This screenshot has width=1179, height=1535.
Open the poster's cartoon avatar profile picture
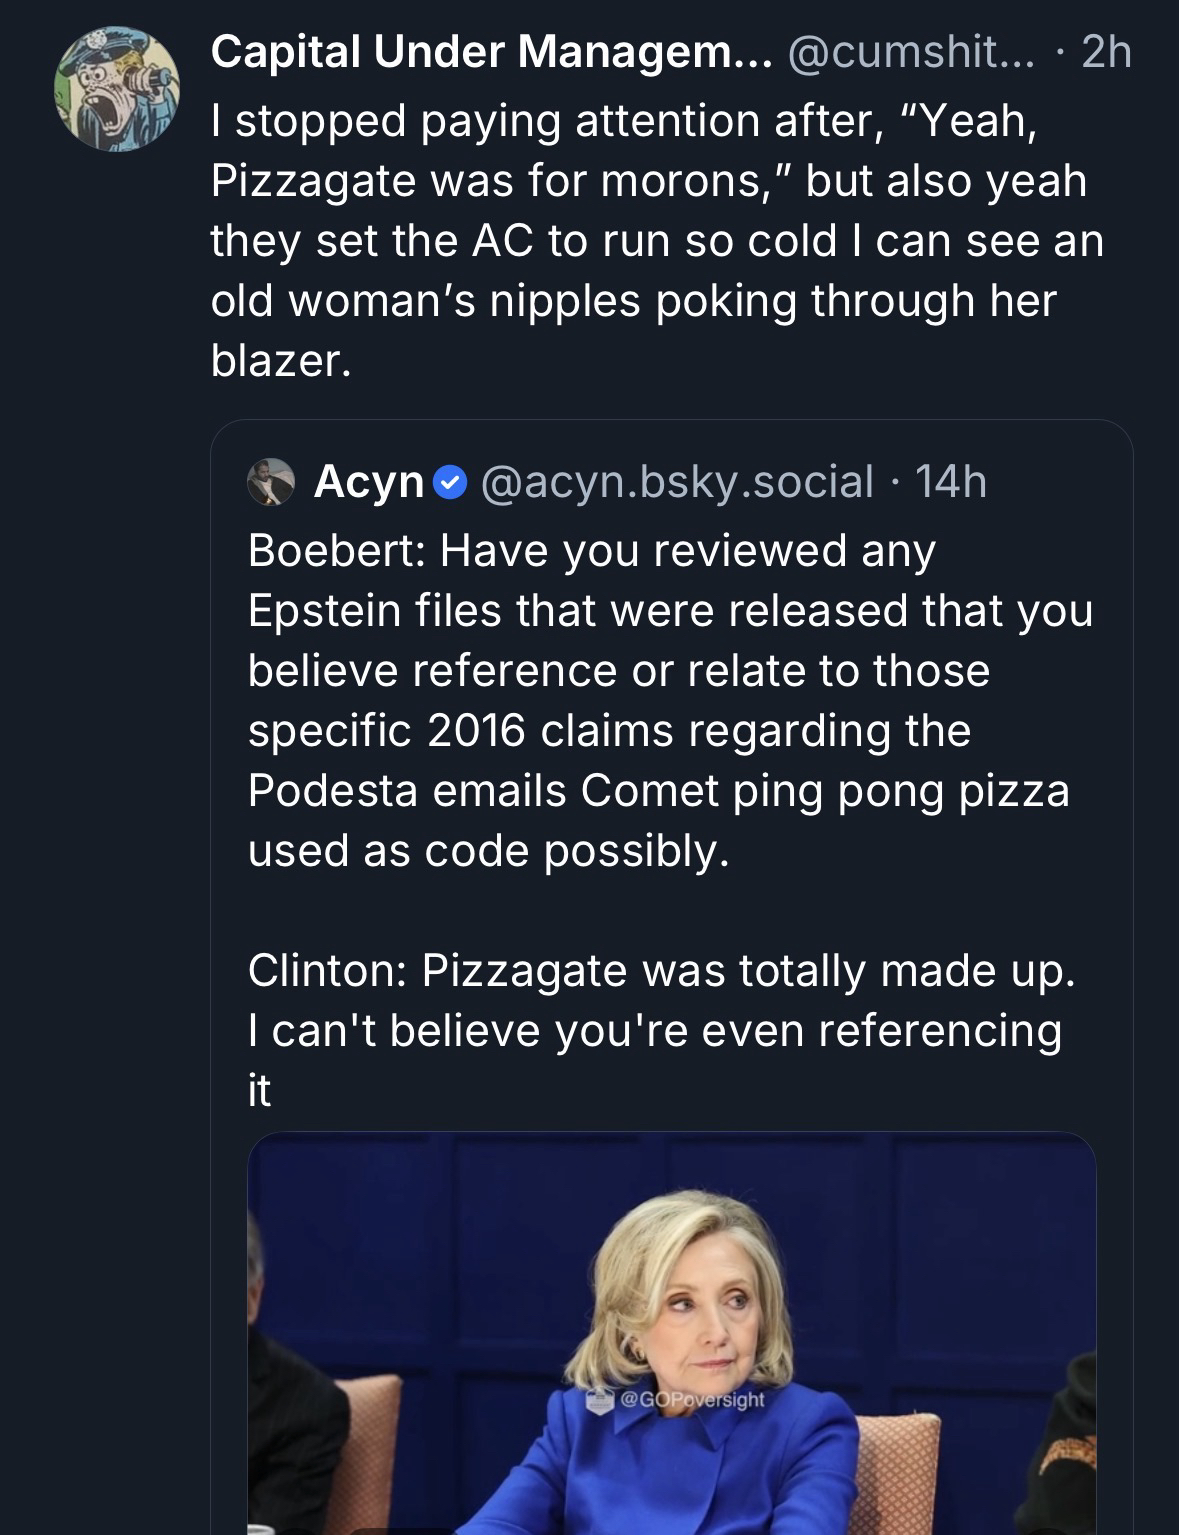click(x=117, y=89)
